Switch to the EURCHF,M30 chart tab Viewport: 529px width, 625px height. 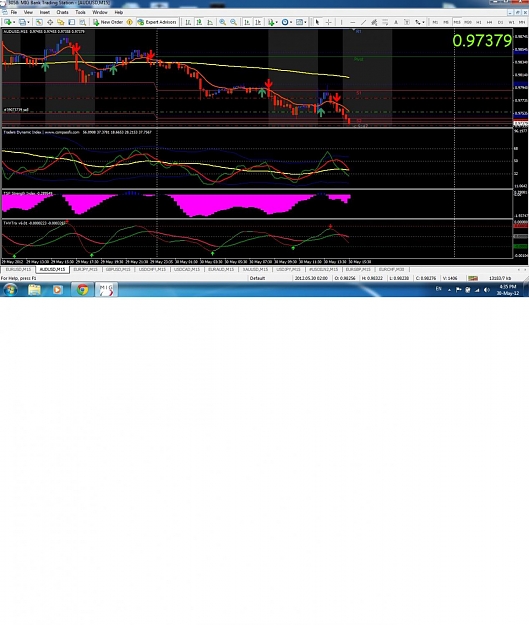pyautogui.click(x=391, y=270)
